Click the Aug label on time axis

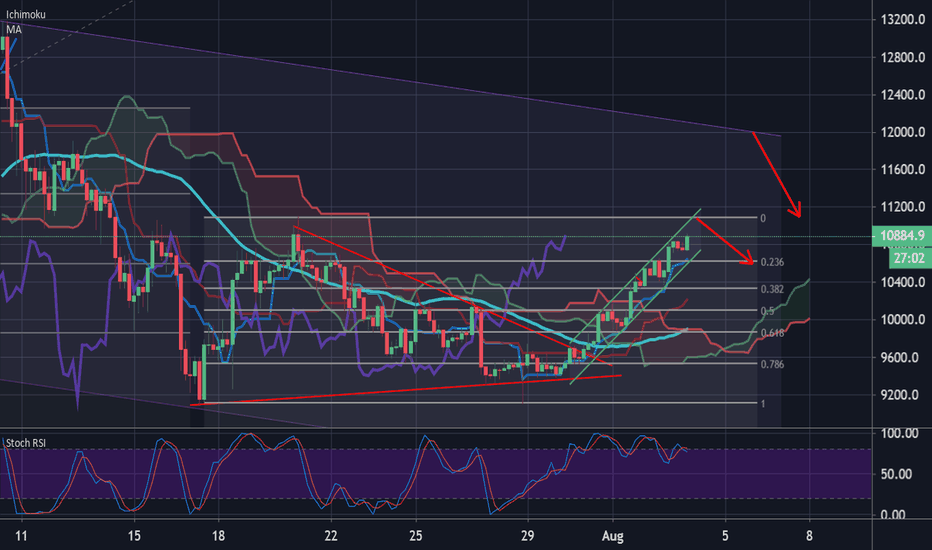pos(613,536)
